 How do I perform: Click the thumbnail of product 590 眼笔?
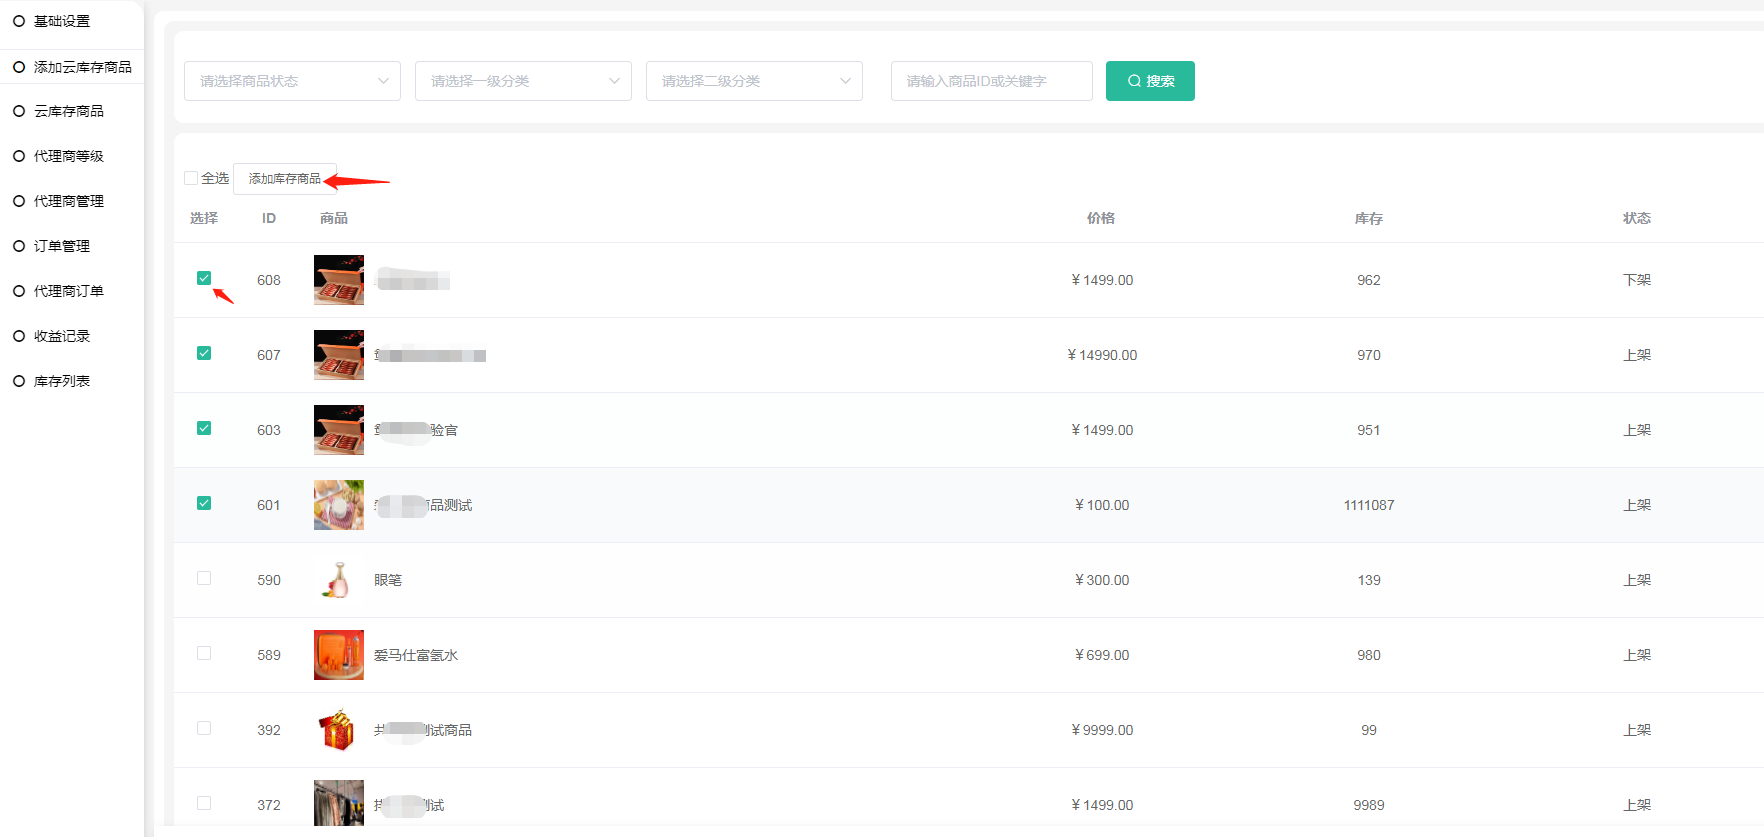pos(338,580)
